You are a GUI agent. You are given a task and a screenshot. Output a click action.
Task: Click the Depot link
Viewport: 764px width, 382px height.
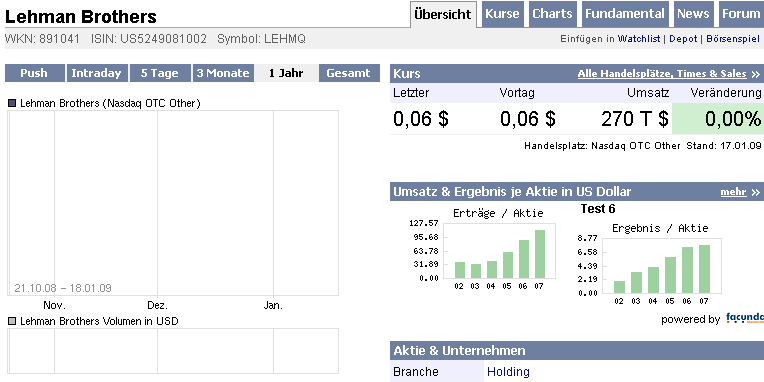click(683, 39)
